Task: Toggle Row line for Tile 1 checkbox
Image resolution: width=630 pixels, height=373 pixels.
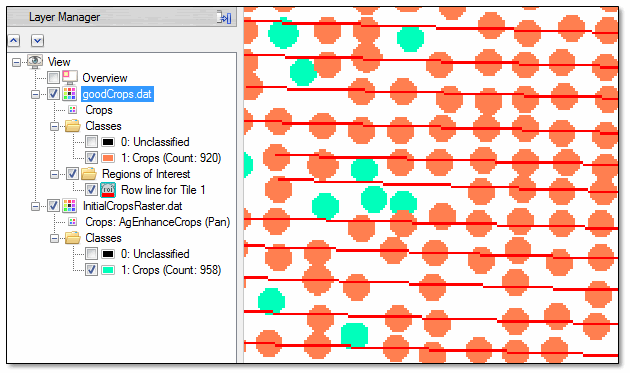Action: (91, 189)
